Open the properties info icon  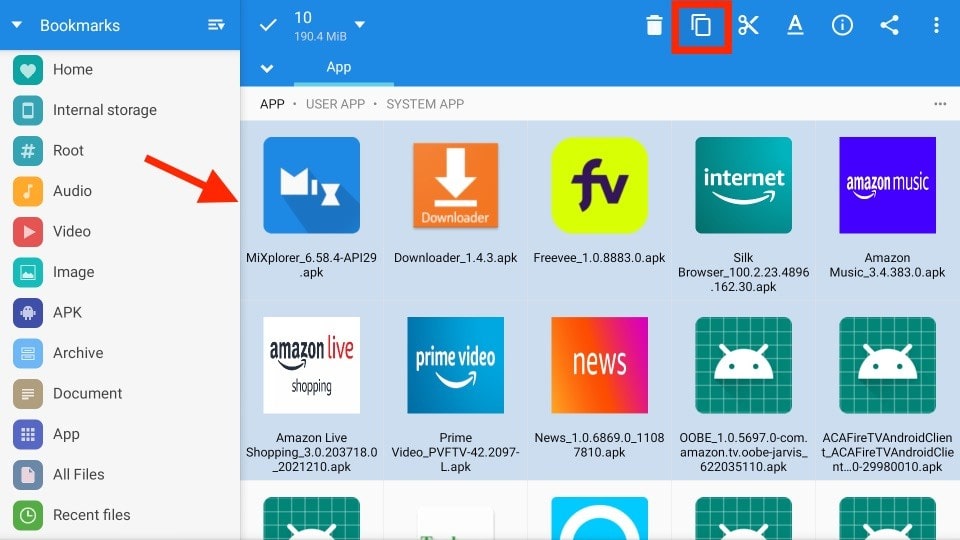(842, 25)
